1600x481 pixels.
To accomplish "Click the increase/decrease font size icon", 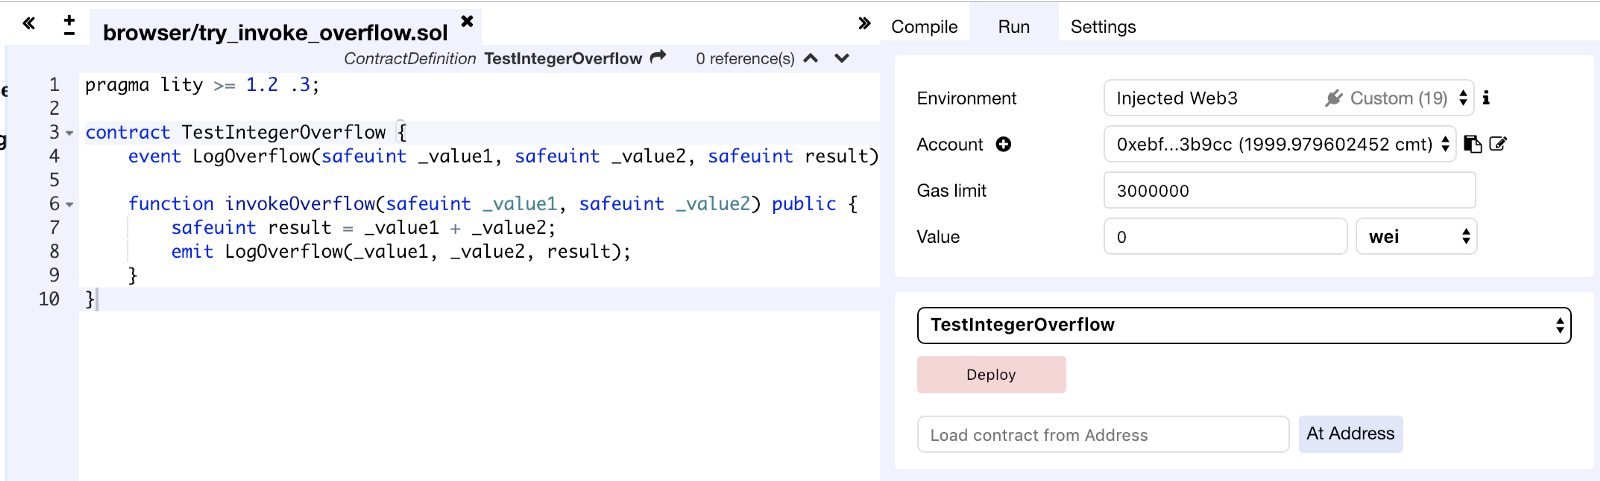I will click(x=69, y=25).
